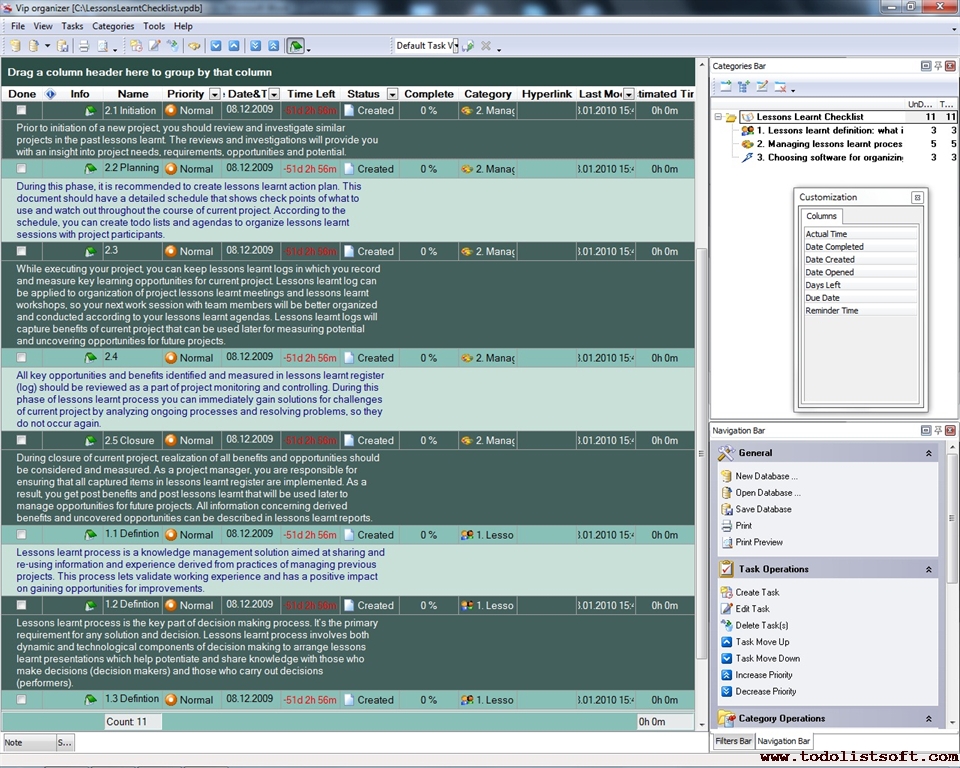Click the Edit Task pencil toolbar icon
Image resolution: width=960 pixels, height=768 pixels.
tap(155, 46)
